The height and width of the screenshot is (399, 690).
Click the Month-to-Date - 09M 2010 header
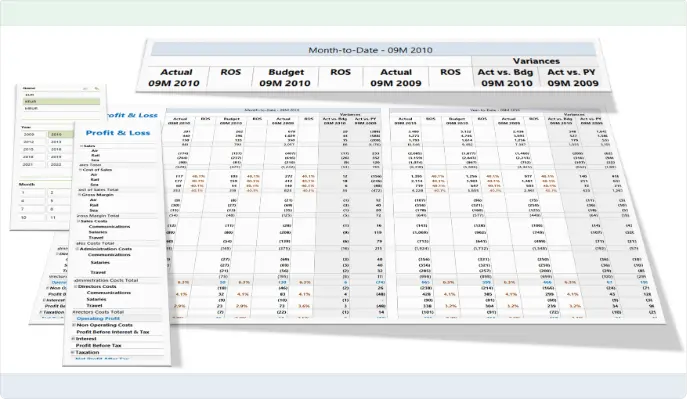coord(370,50)
